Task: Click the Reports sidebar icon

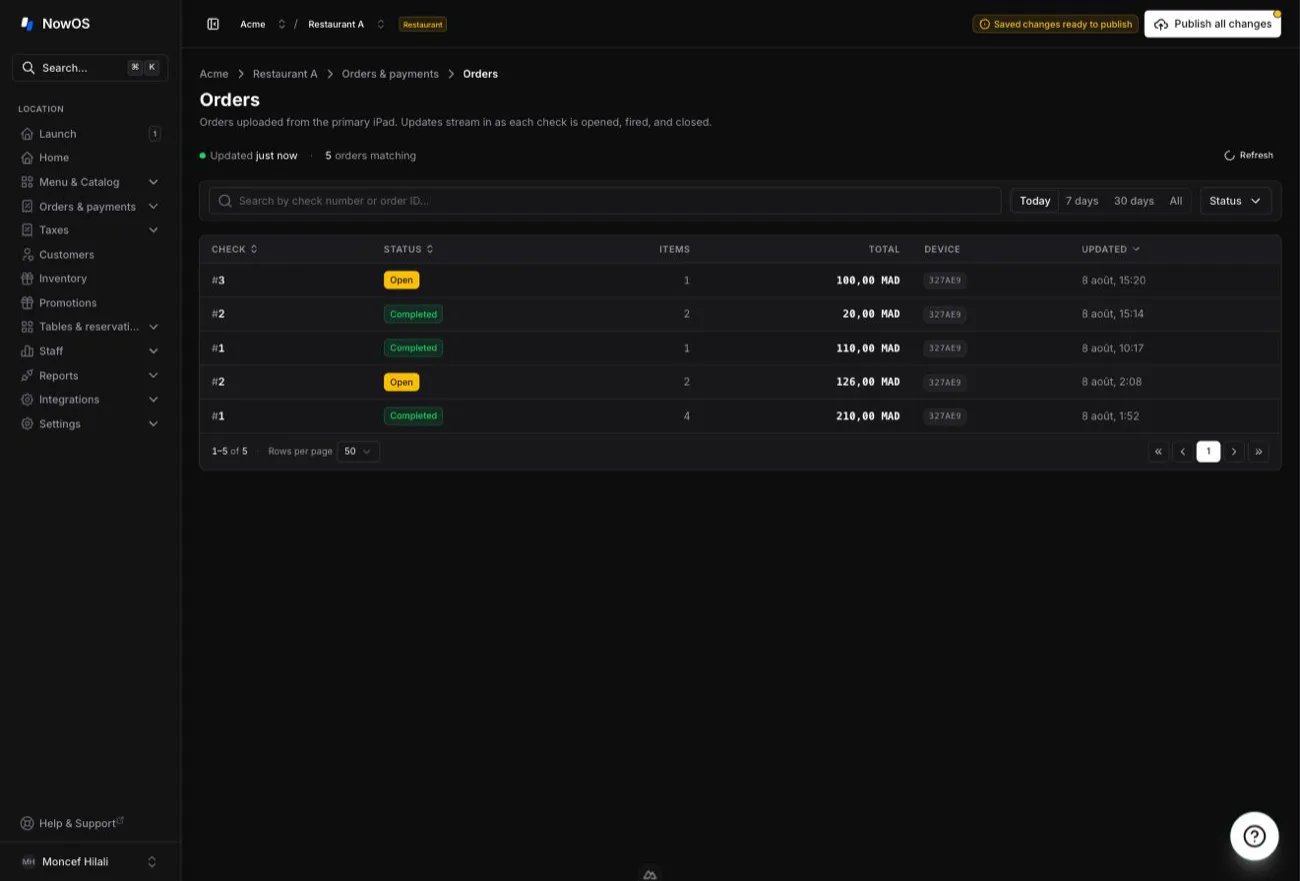Action: point(27,375)
